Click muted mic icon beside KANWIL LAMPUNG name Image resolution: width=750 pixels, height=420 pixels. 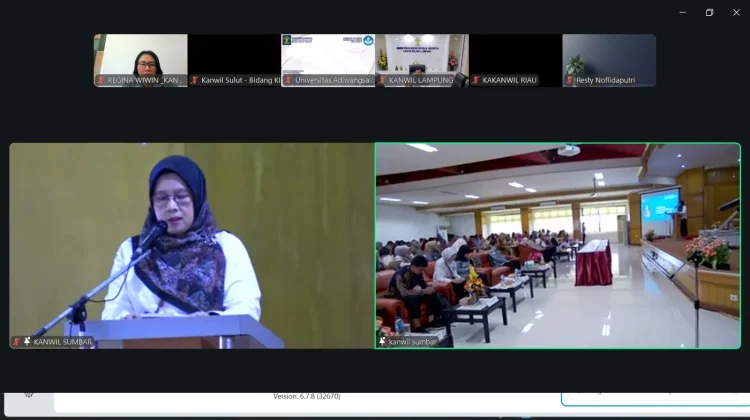tap(382, 80)
